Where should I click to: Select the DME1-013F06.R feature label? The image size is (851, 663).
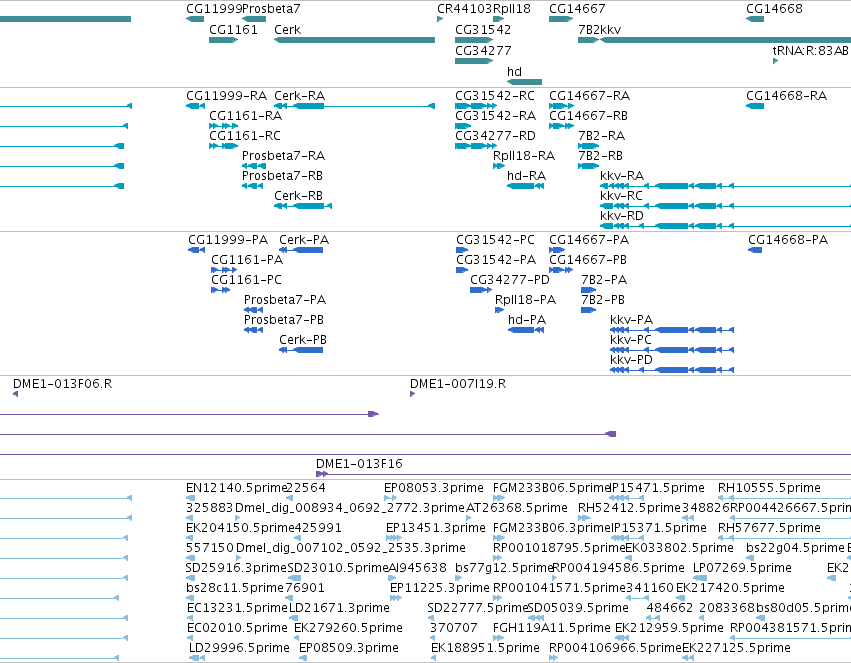tap(62, 384)
